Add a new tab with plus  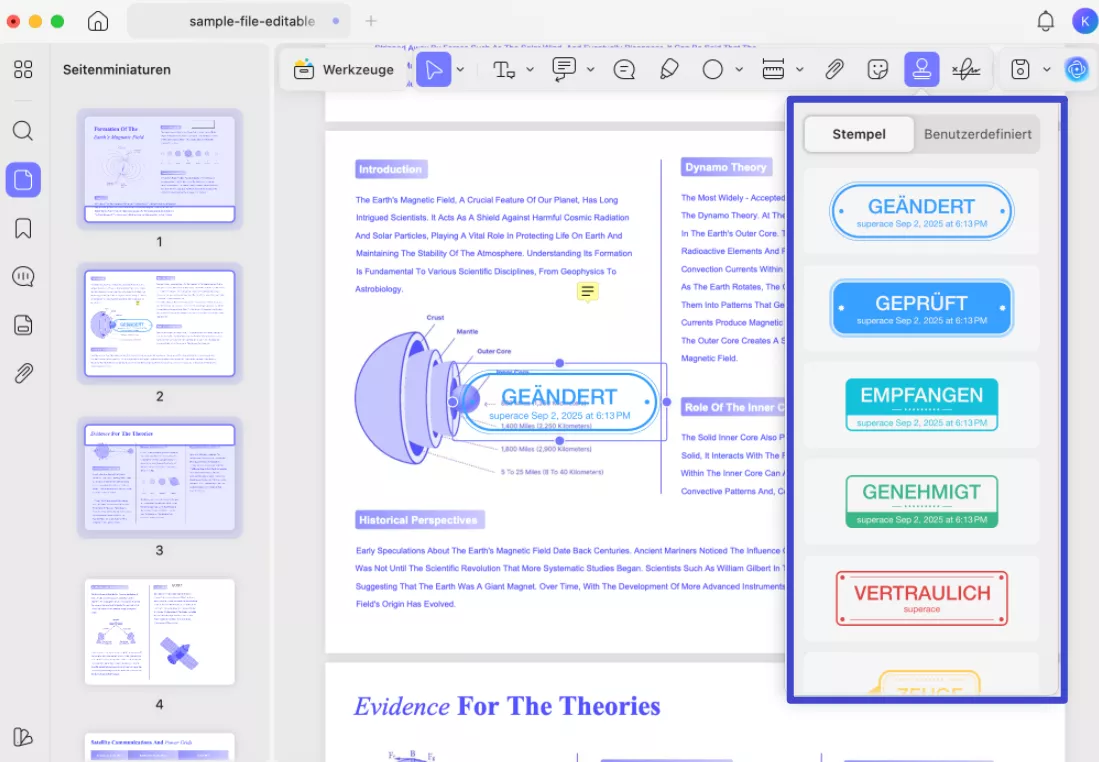tap(371, 21)
